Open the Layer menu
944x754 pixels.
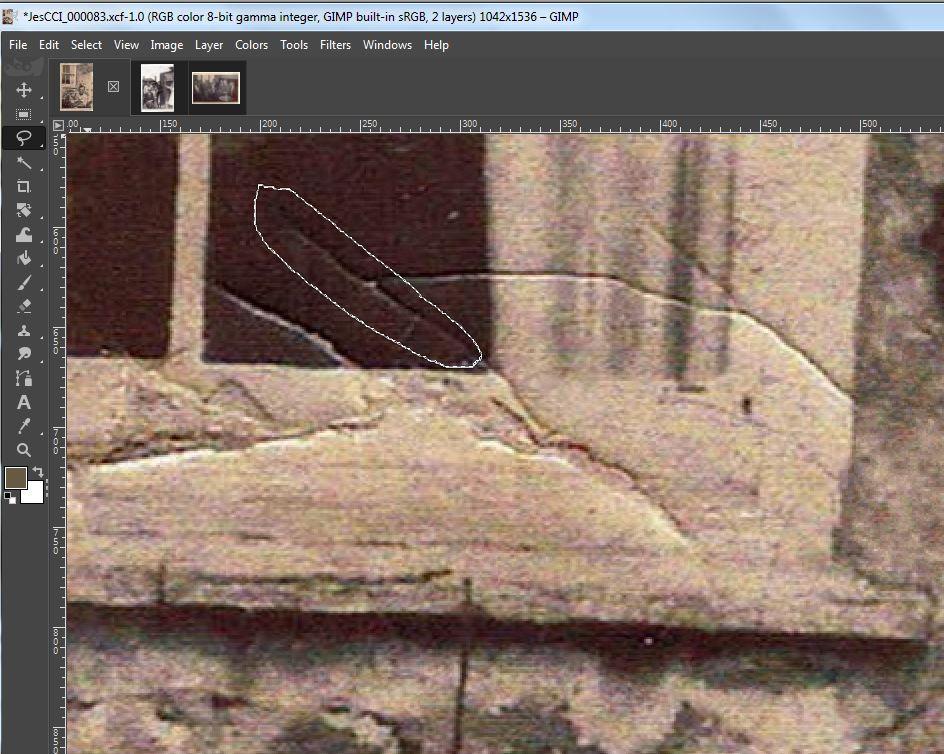coord(209,45)
